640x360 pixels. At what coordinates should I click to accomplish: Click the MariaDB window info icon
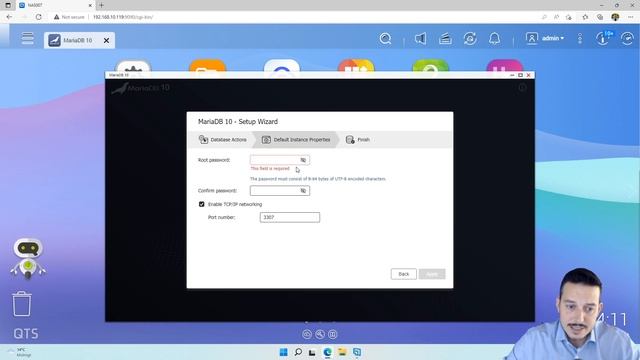click(522, 87)
